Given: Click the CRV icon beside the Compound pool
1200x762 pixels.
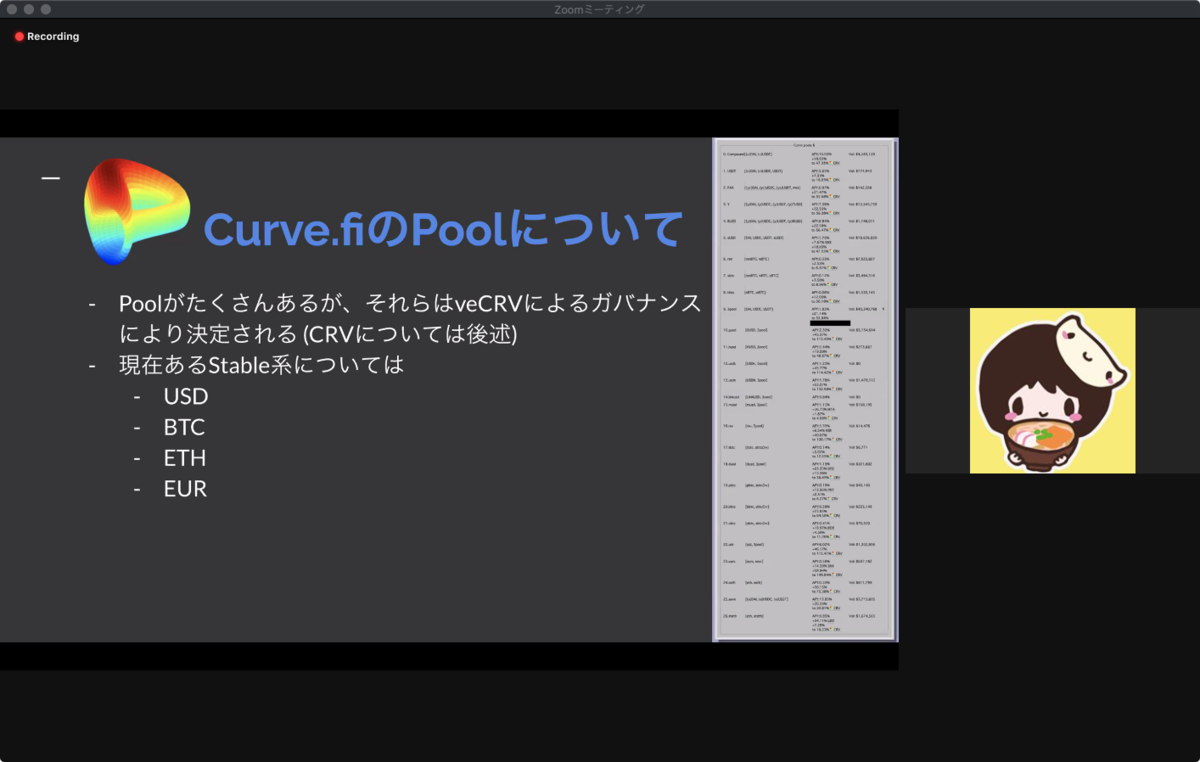Looking at the screenshot, I should coord(833,164).
